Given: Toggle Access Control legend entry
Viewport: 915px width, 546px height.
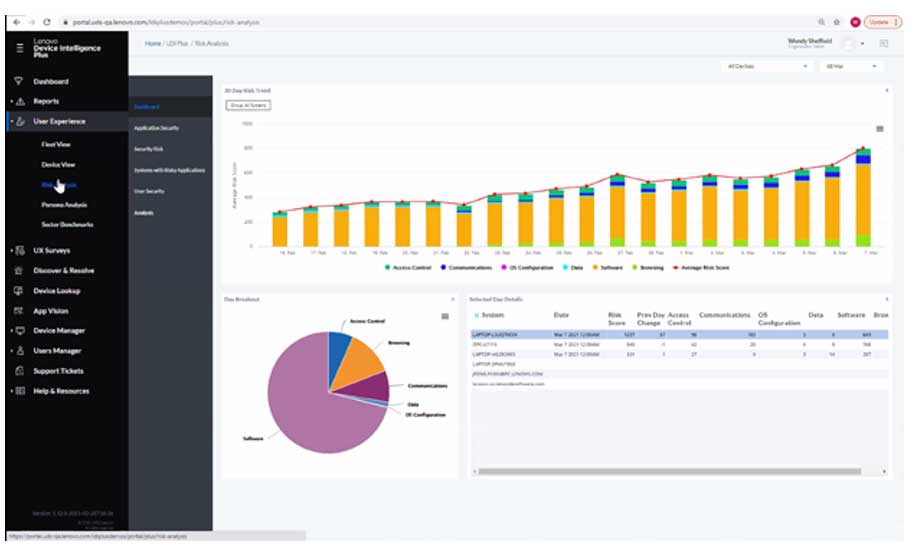Looking at the screenshot, I should pyautogui.click(x=411, y=267).
